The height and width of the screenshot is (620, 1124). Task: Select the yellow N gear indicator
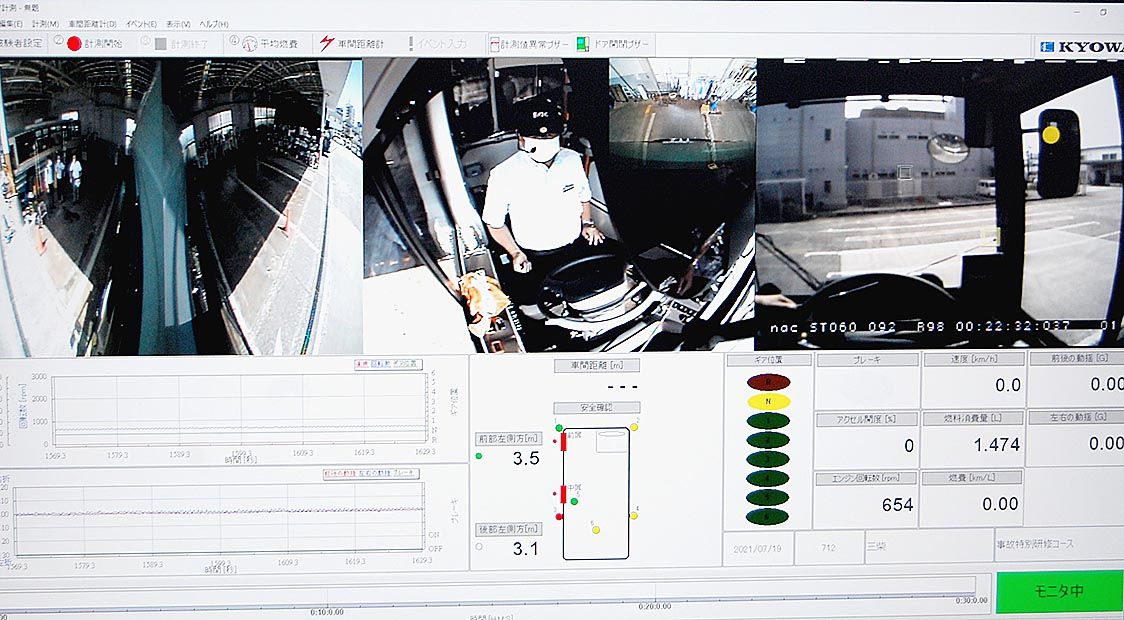(767, 401)
